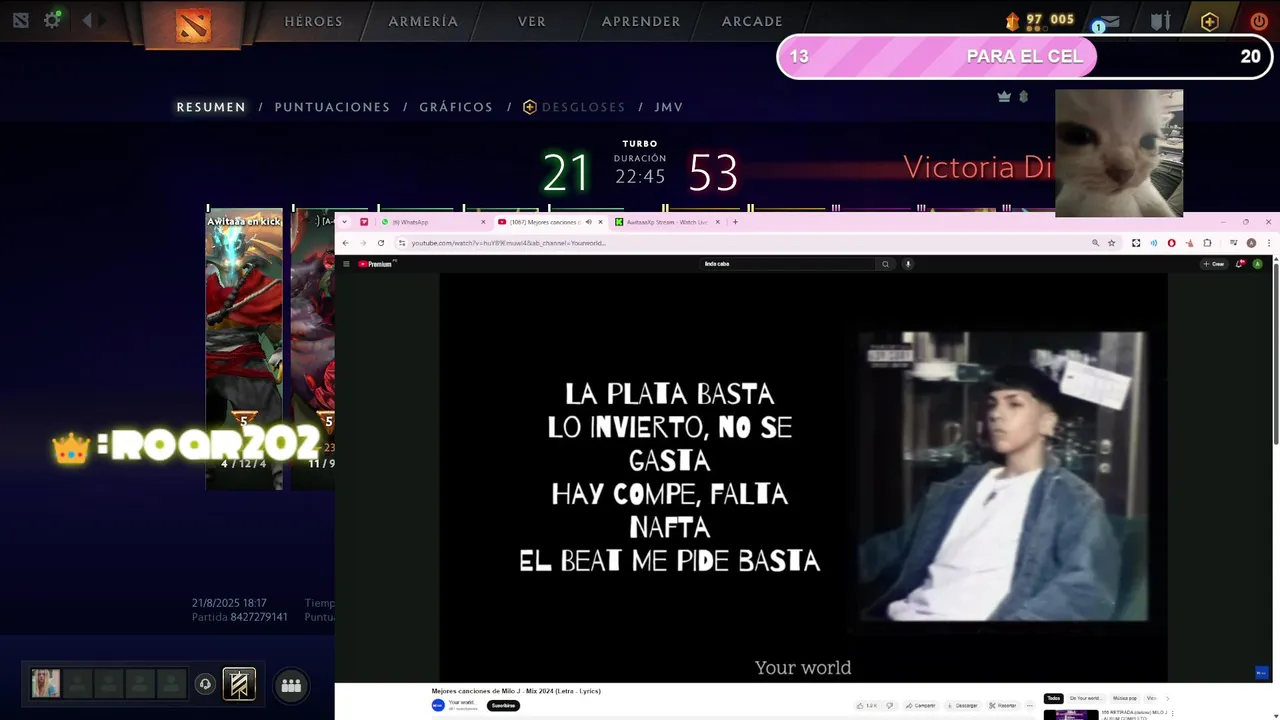
Task: Click the YouTube Premium logo
Action: click(x=378, y=264)
